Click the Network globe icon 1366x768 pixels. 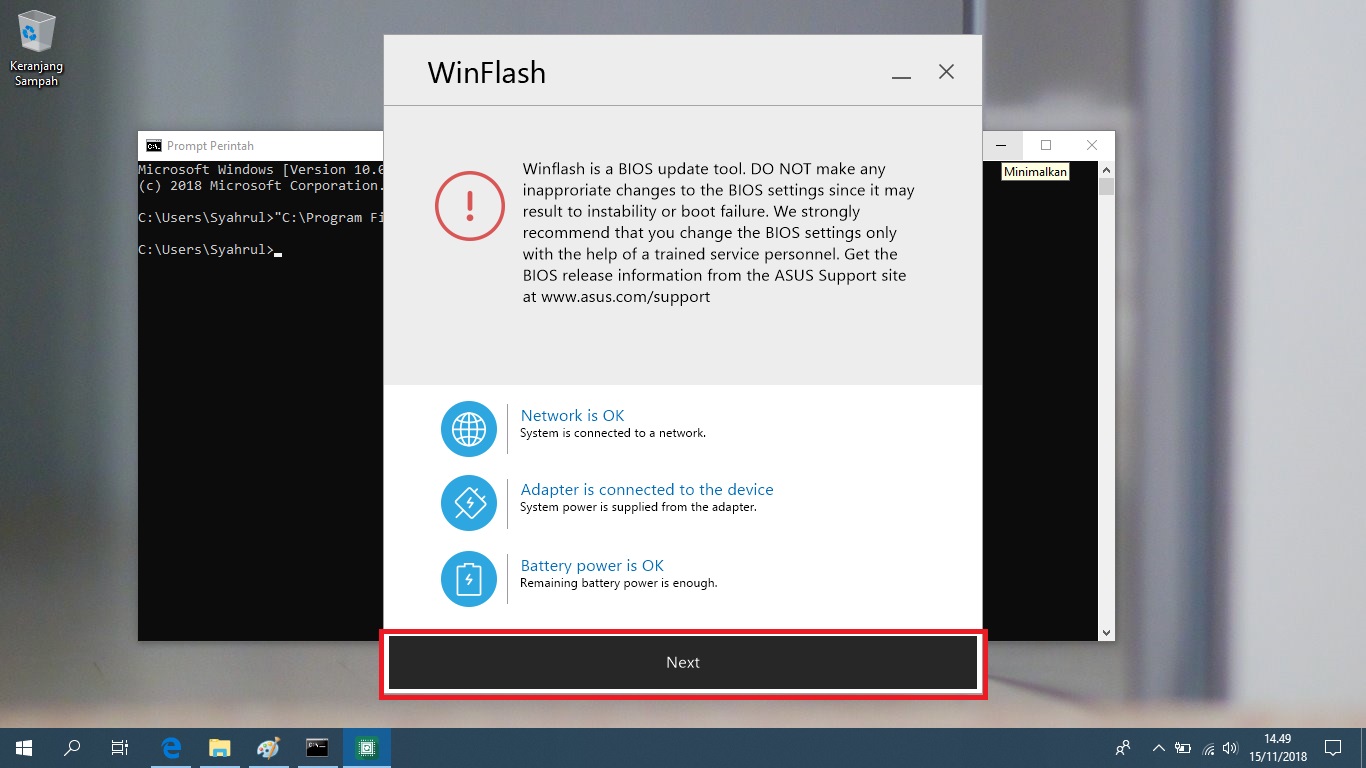point(469,429)
